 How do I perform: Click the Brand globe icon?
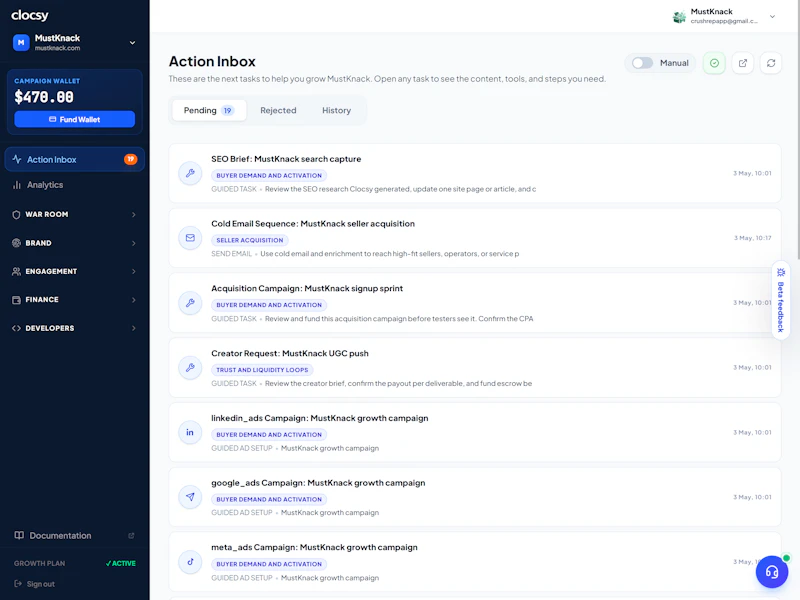16,243
